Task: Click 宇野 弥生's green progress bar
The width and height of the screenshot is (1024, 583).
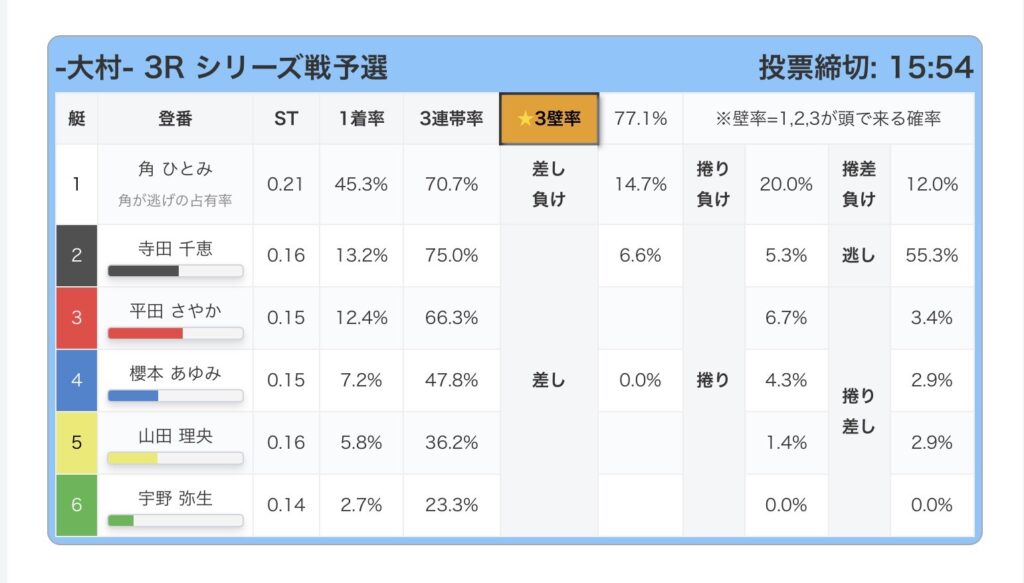Action: (175, 520)
